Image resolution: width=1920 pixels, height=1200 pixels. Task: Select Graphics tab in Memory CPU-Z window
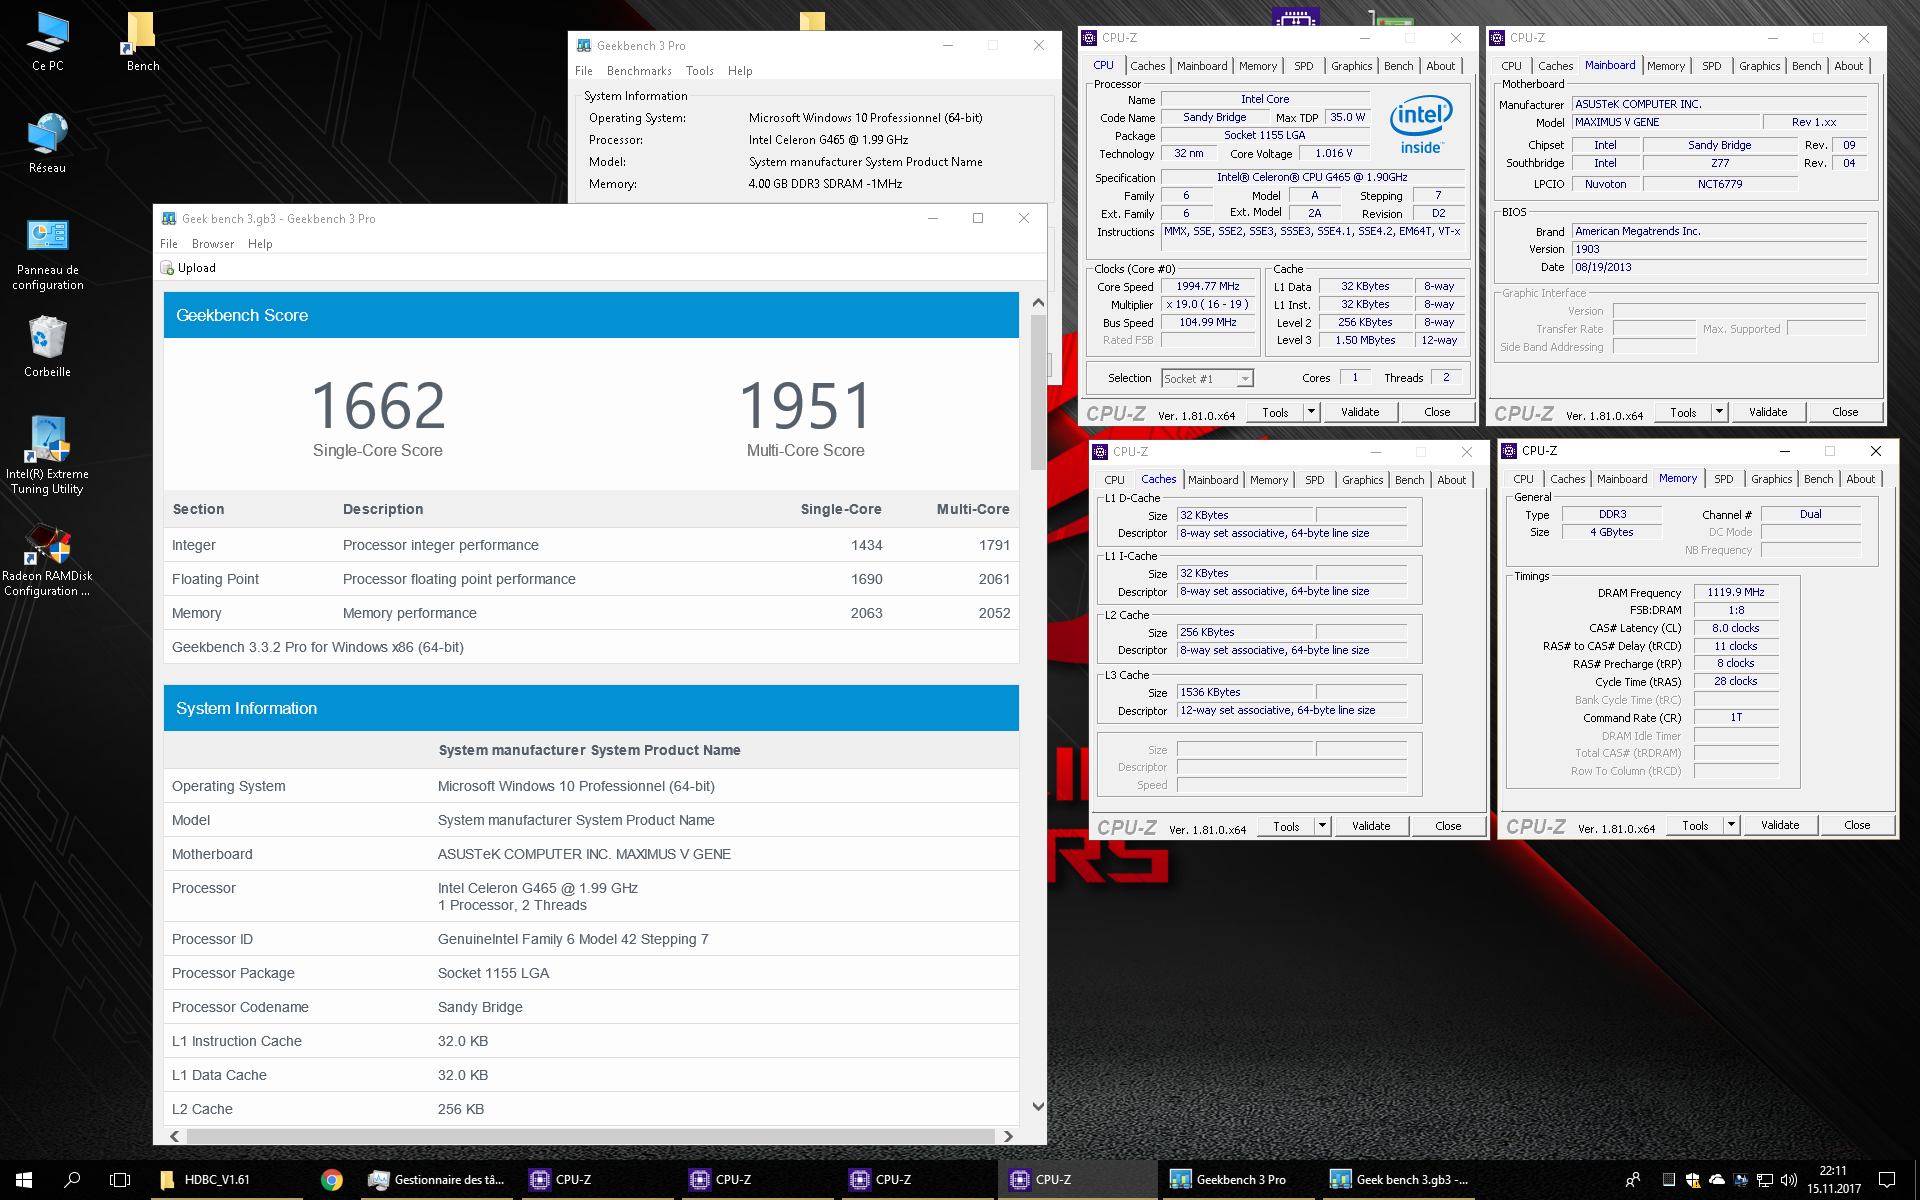click(1771, 479)
